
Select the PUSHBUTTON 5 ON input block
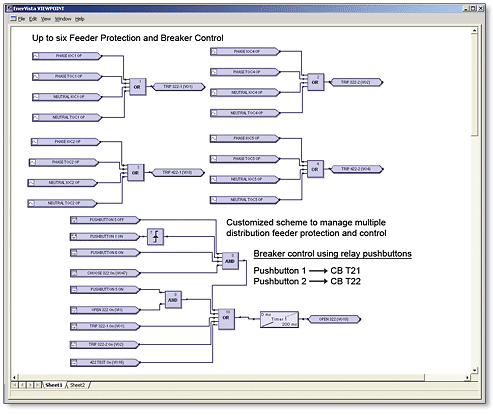[x=105, y=290]
